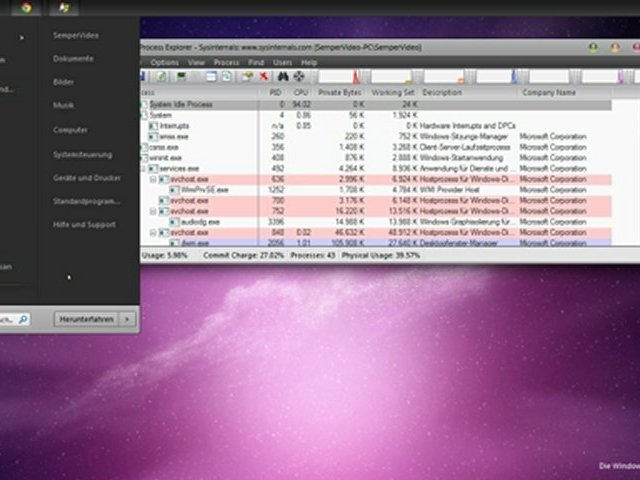Screen dimensions: 640x480
Task: Click the crosshair find-window target icon
Action: click(x=299, y=76)
